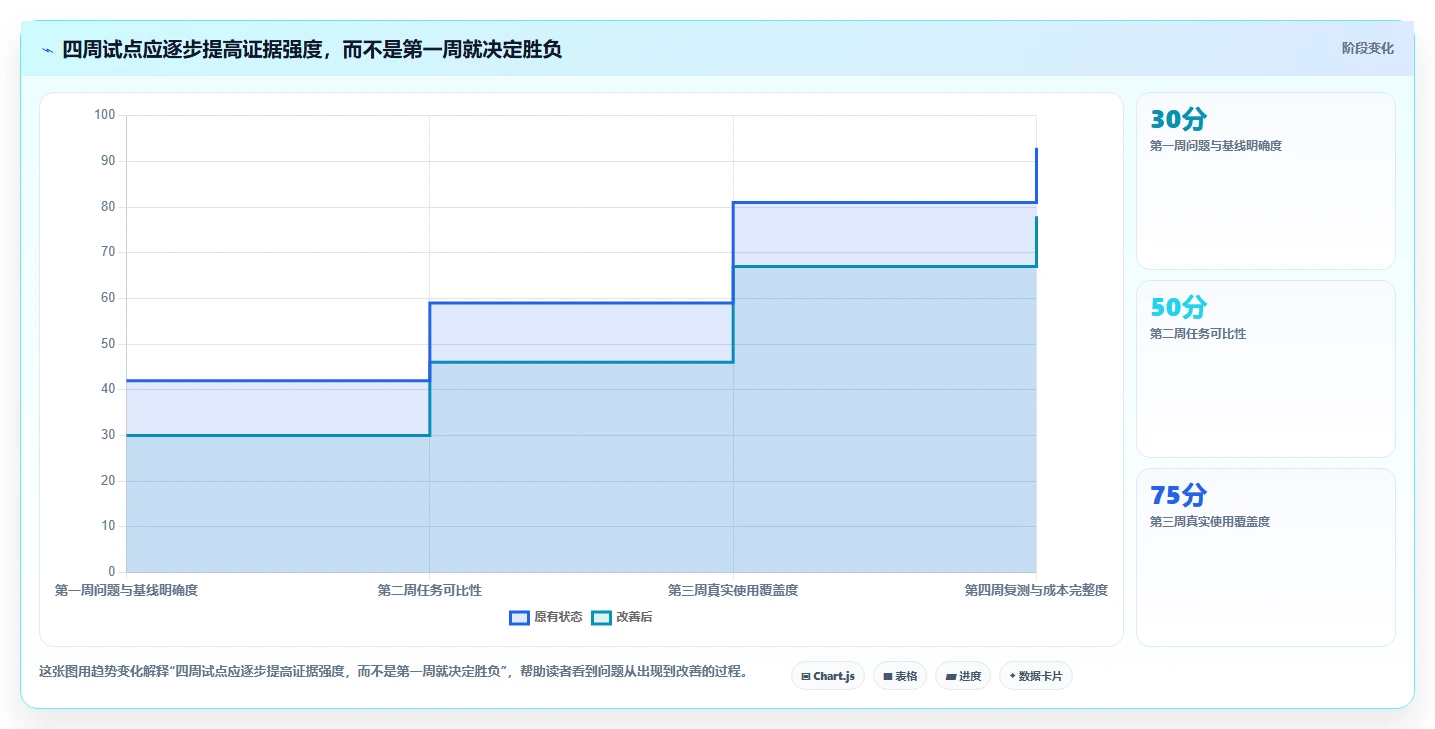Open the 50分 second-week card
The image size is (1435, 729).
point(1266,369)
